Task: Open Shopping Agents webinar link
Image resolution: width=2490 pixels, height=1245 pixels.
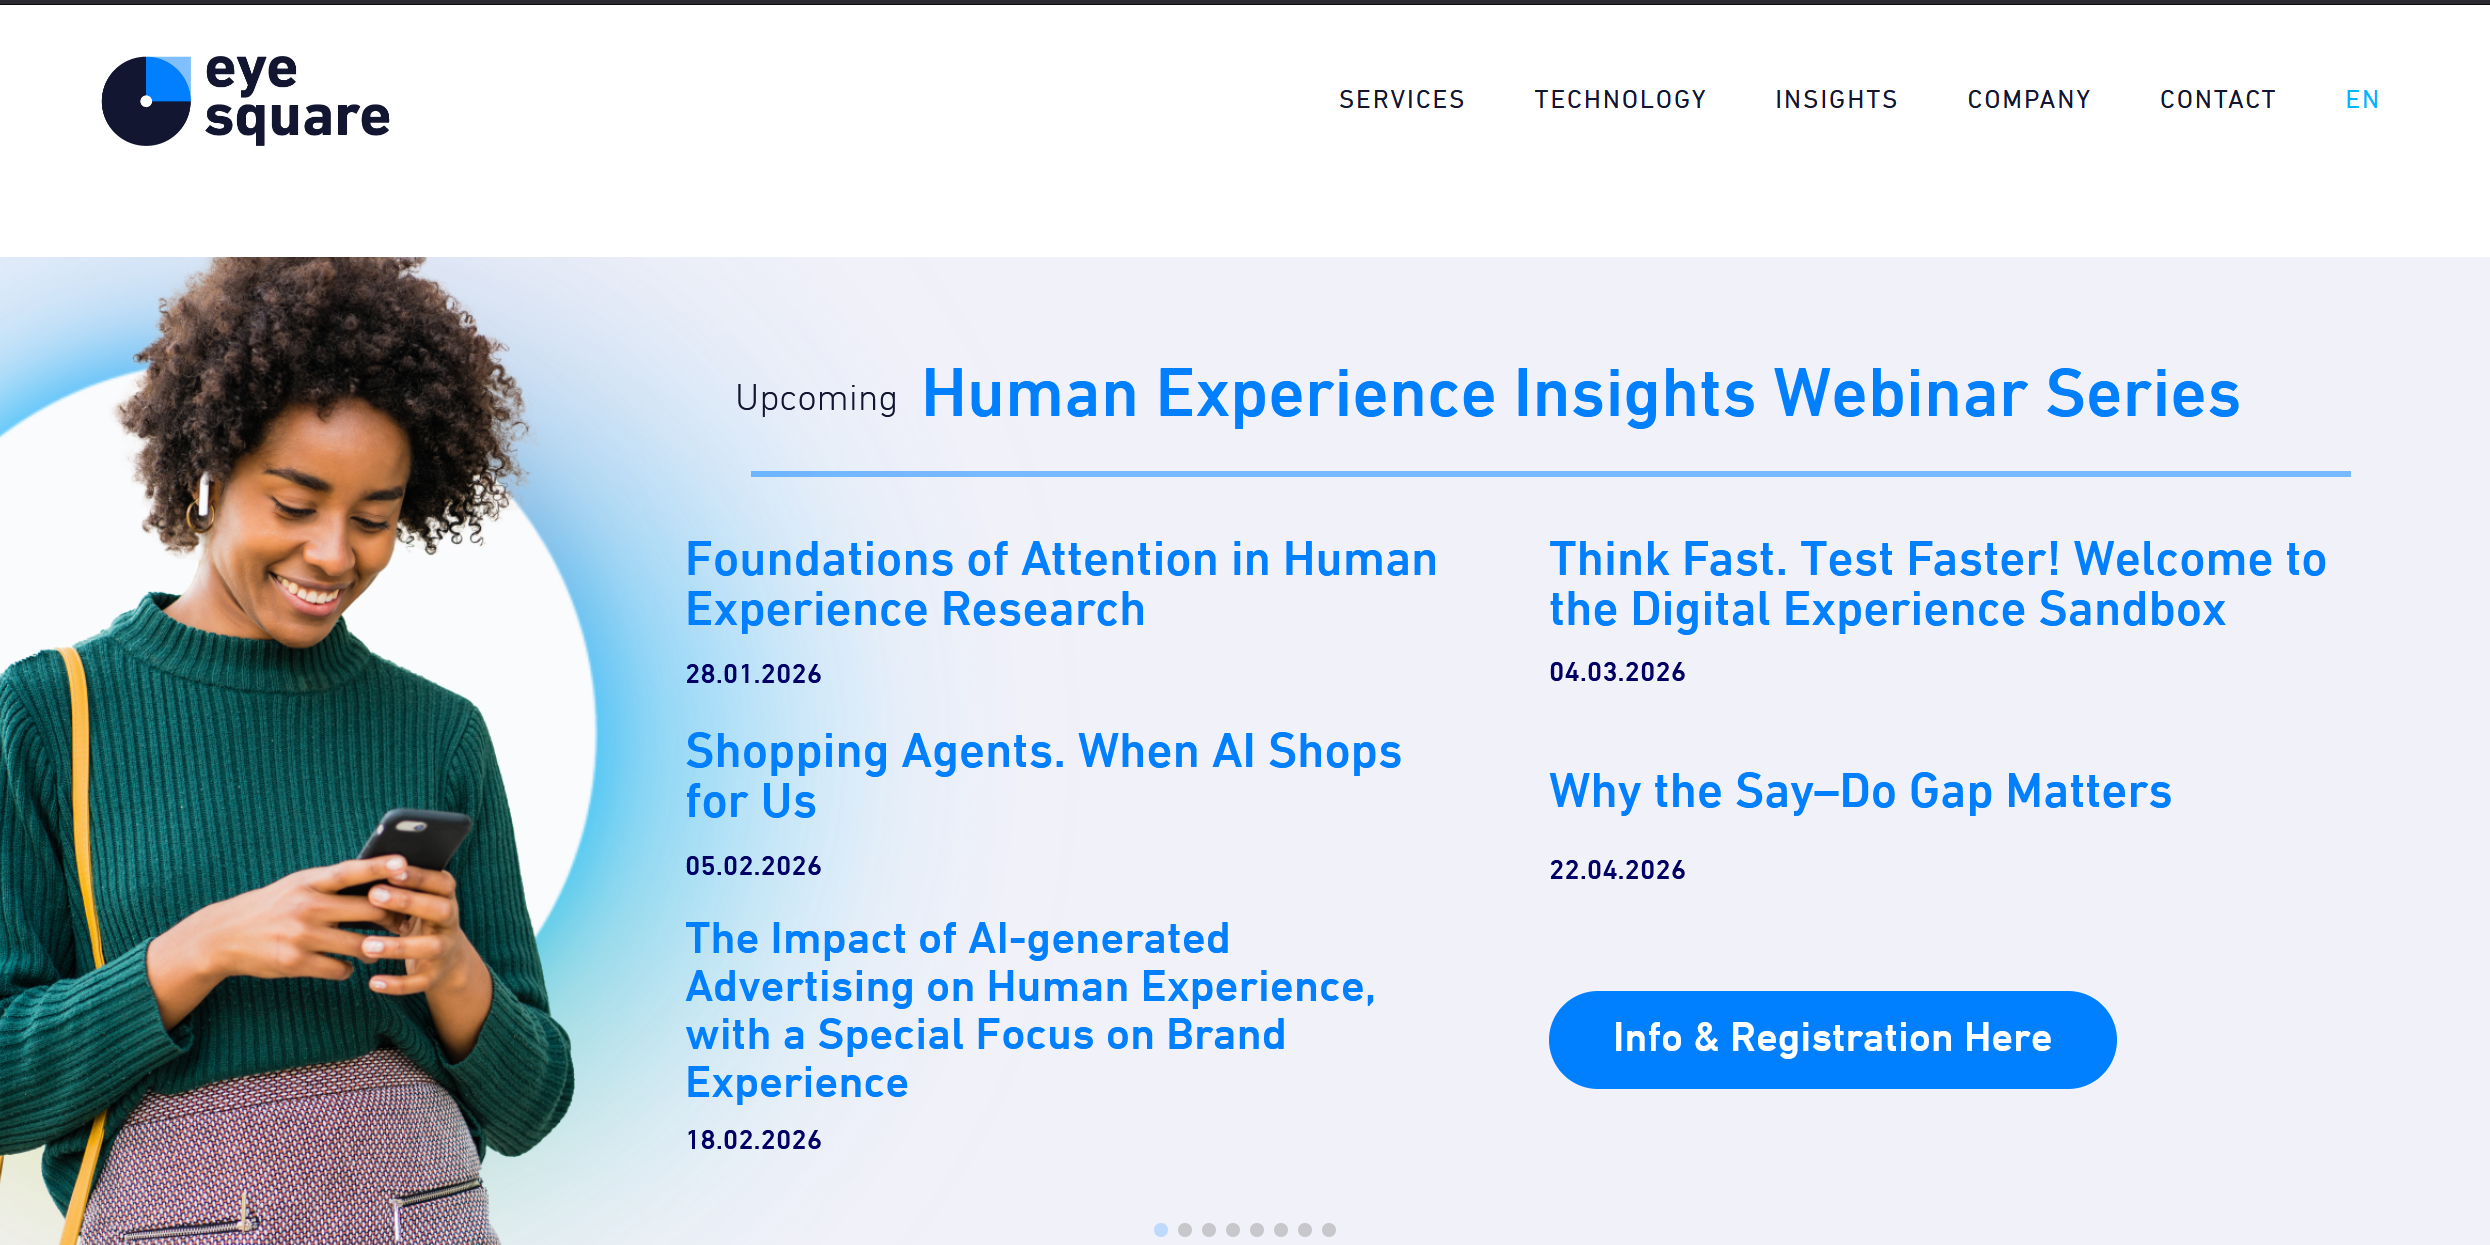Action: 1042,776
